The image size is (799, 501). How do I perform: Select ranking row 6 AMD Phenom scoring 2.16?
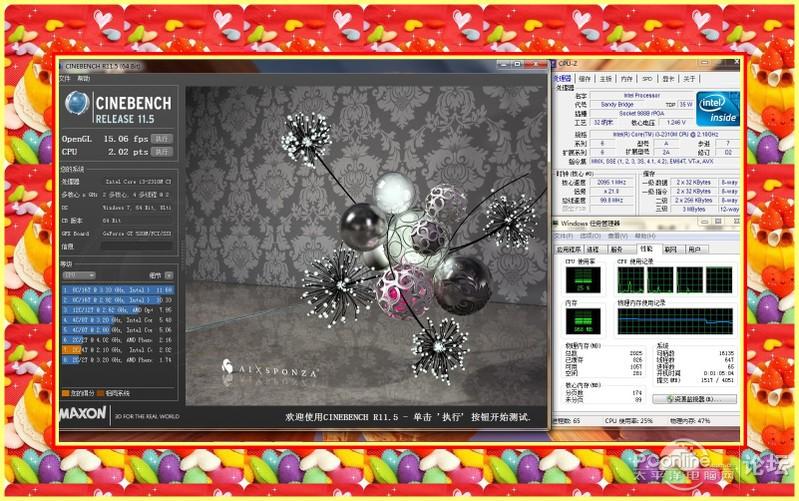point(118,340)
